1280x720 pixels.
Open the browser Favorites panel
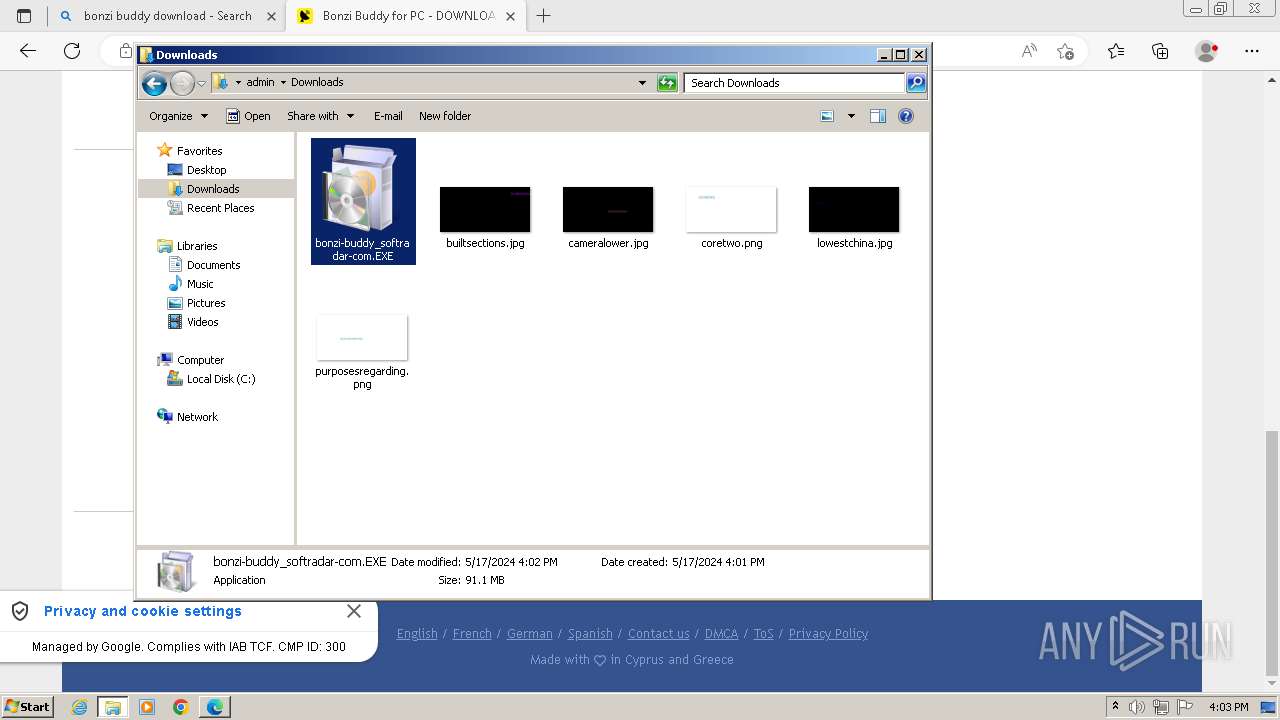coord(1116,51)
